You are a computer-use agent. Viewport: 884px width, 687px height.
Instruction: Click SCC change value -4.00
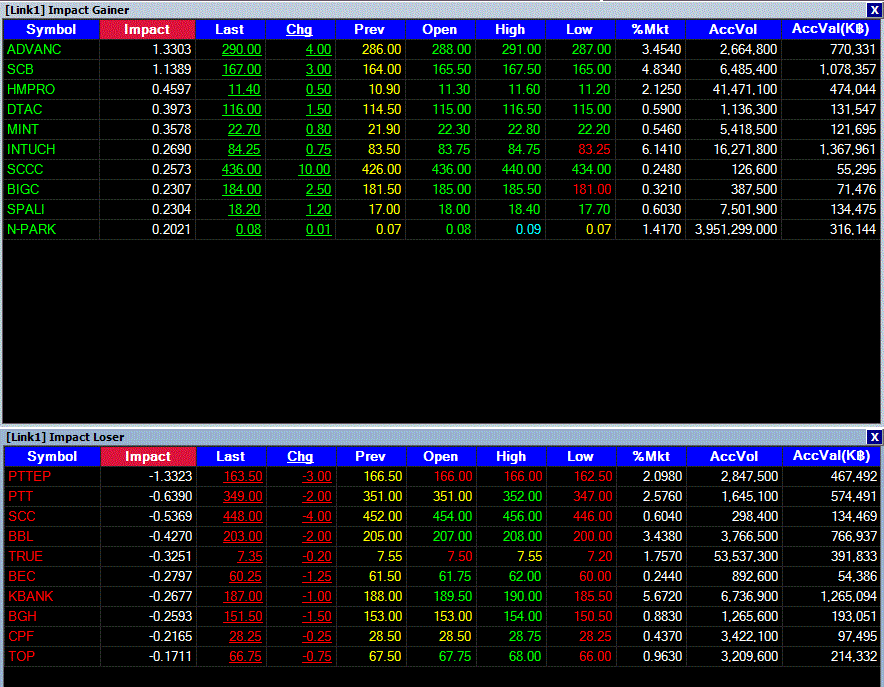click(x=317, y=516)
